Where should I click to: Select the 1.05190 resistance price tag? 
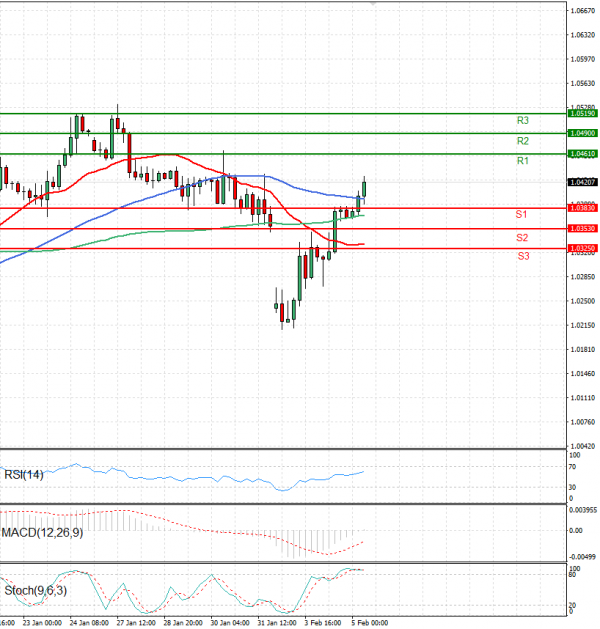point(582,114)
